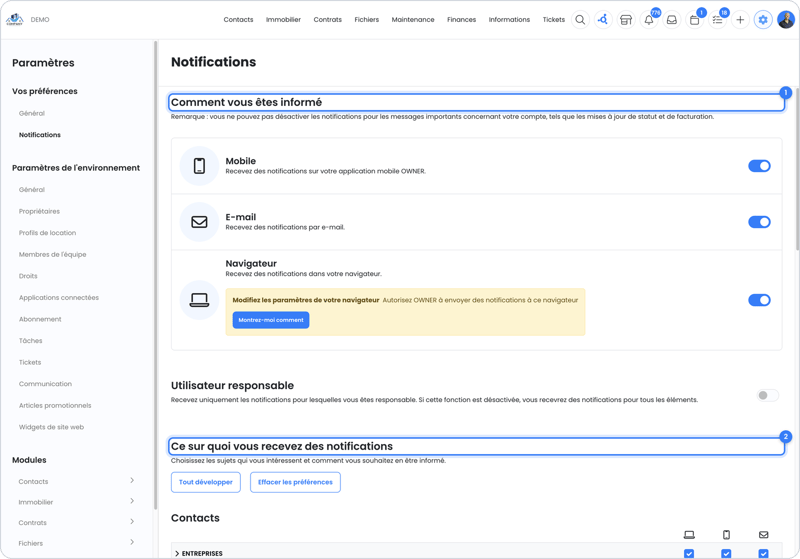The image size is (800, 559).
Task: Uncheck Entreprises mobile notification checkbox
Action: click(x=727, y=553)
